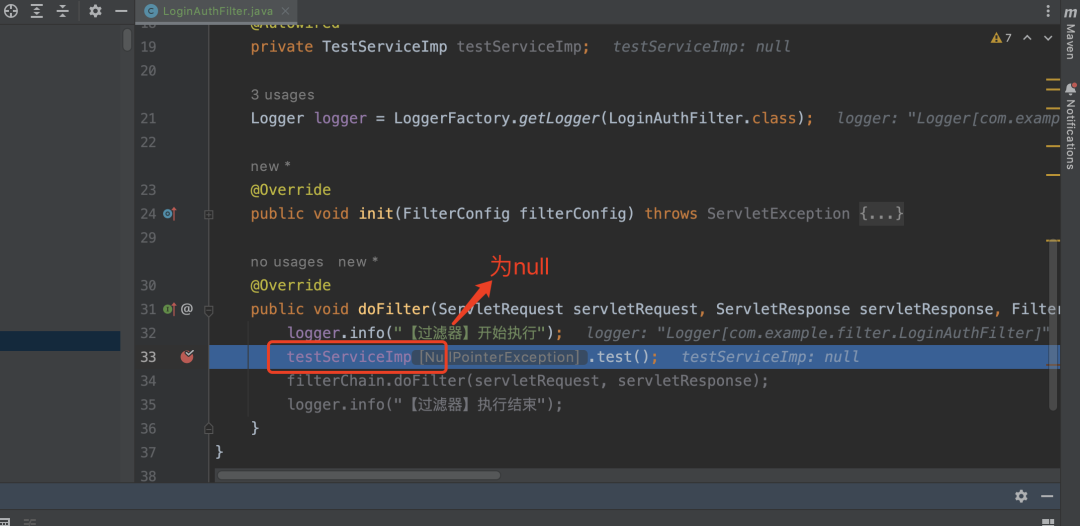This screenshot has height=526, width=1080.
Task: Go to previous highlighted problem arrow
Action: pyautogui.click(x=1027, y=38)
